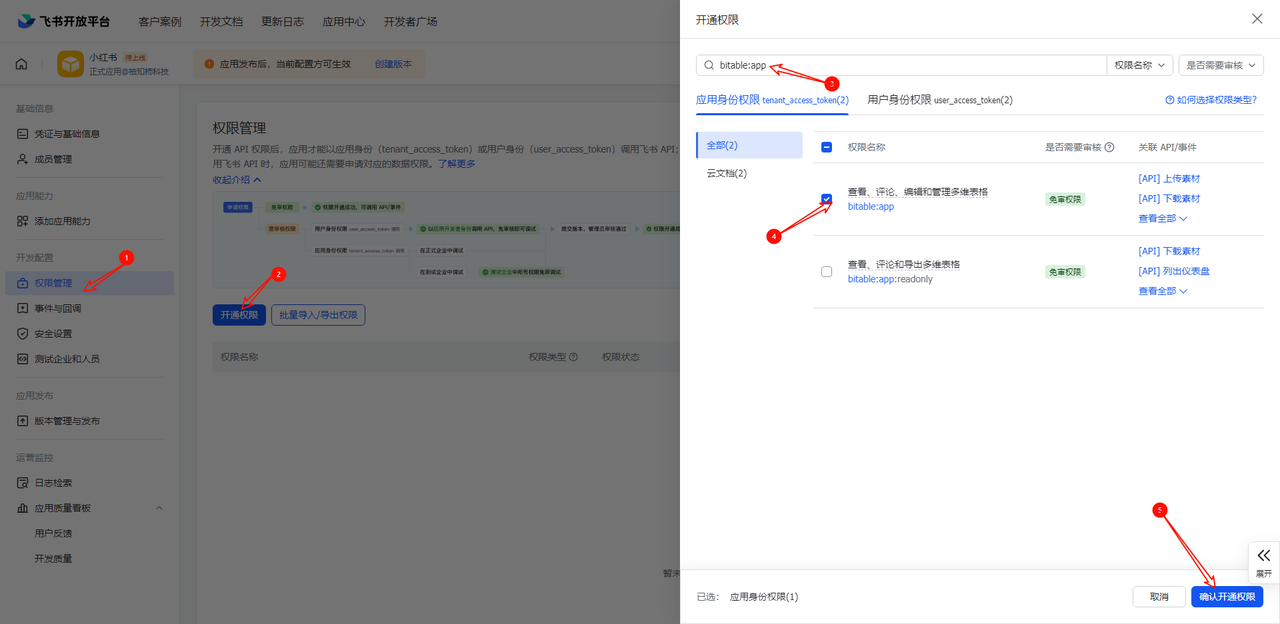The image size is (1280, 624).
Task: Toggle the select-all checkbox in table header
Action: click(x=826, y=147)
